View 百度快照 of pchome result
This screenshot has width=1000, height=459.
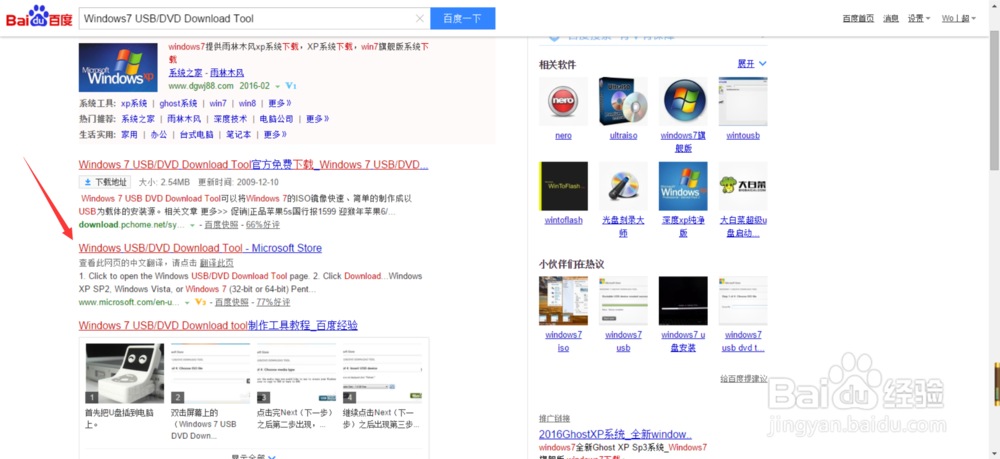tap(221, 225)
